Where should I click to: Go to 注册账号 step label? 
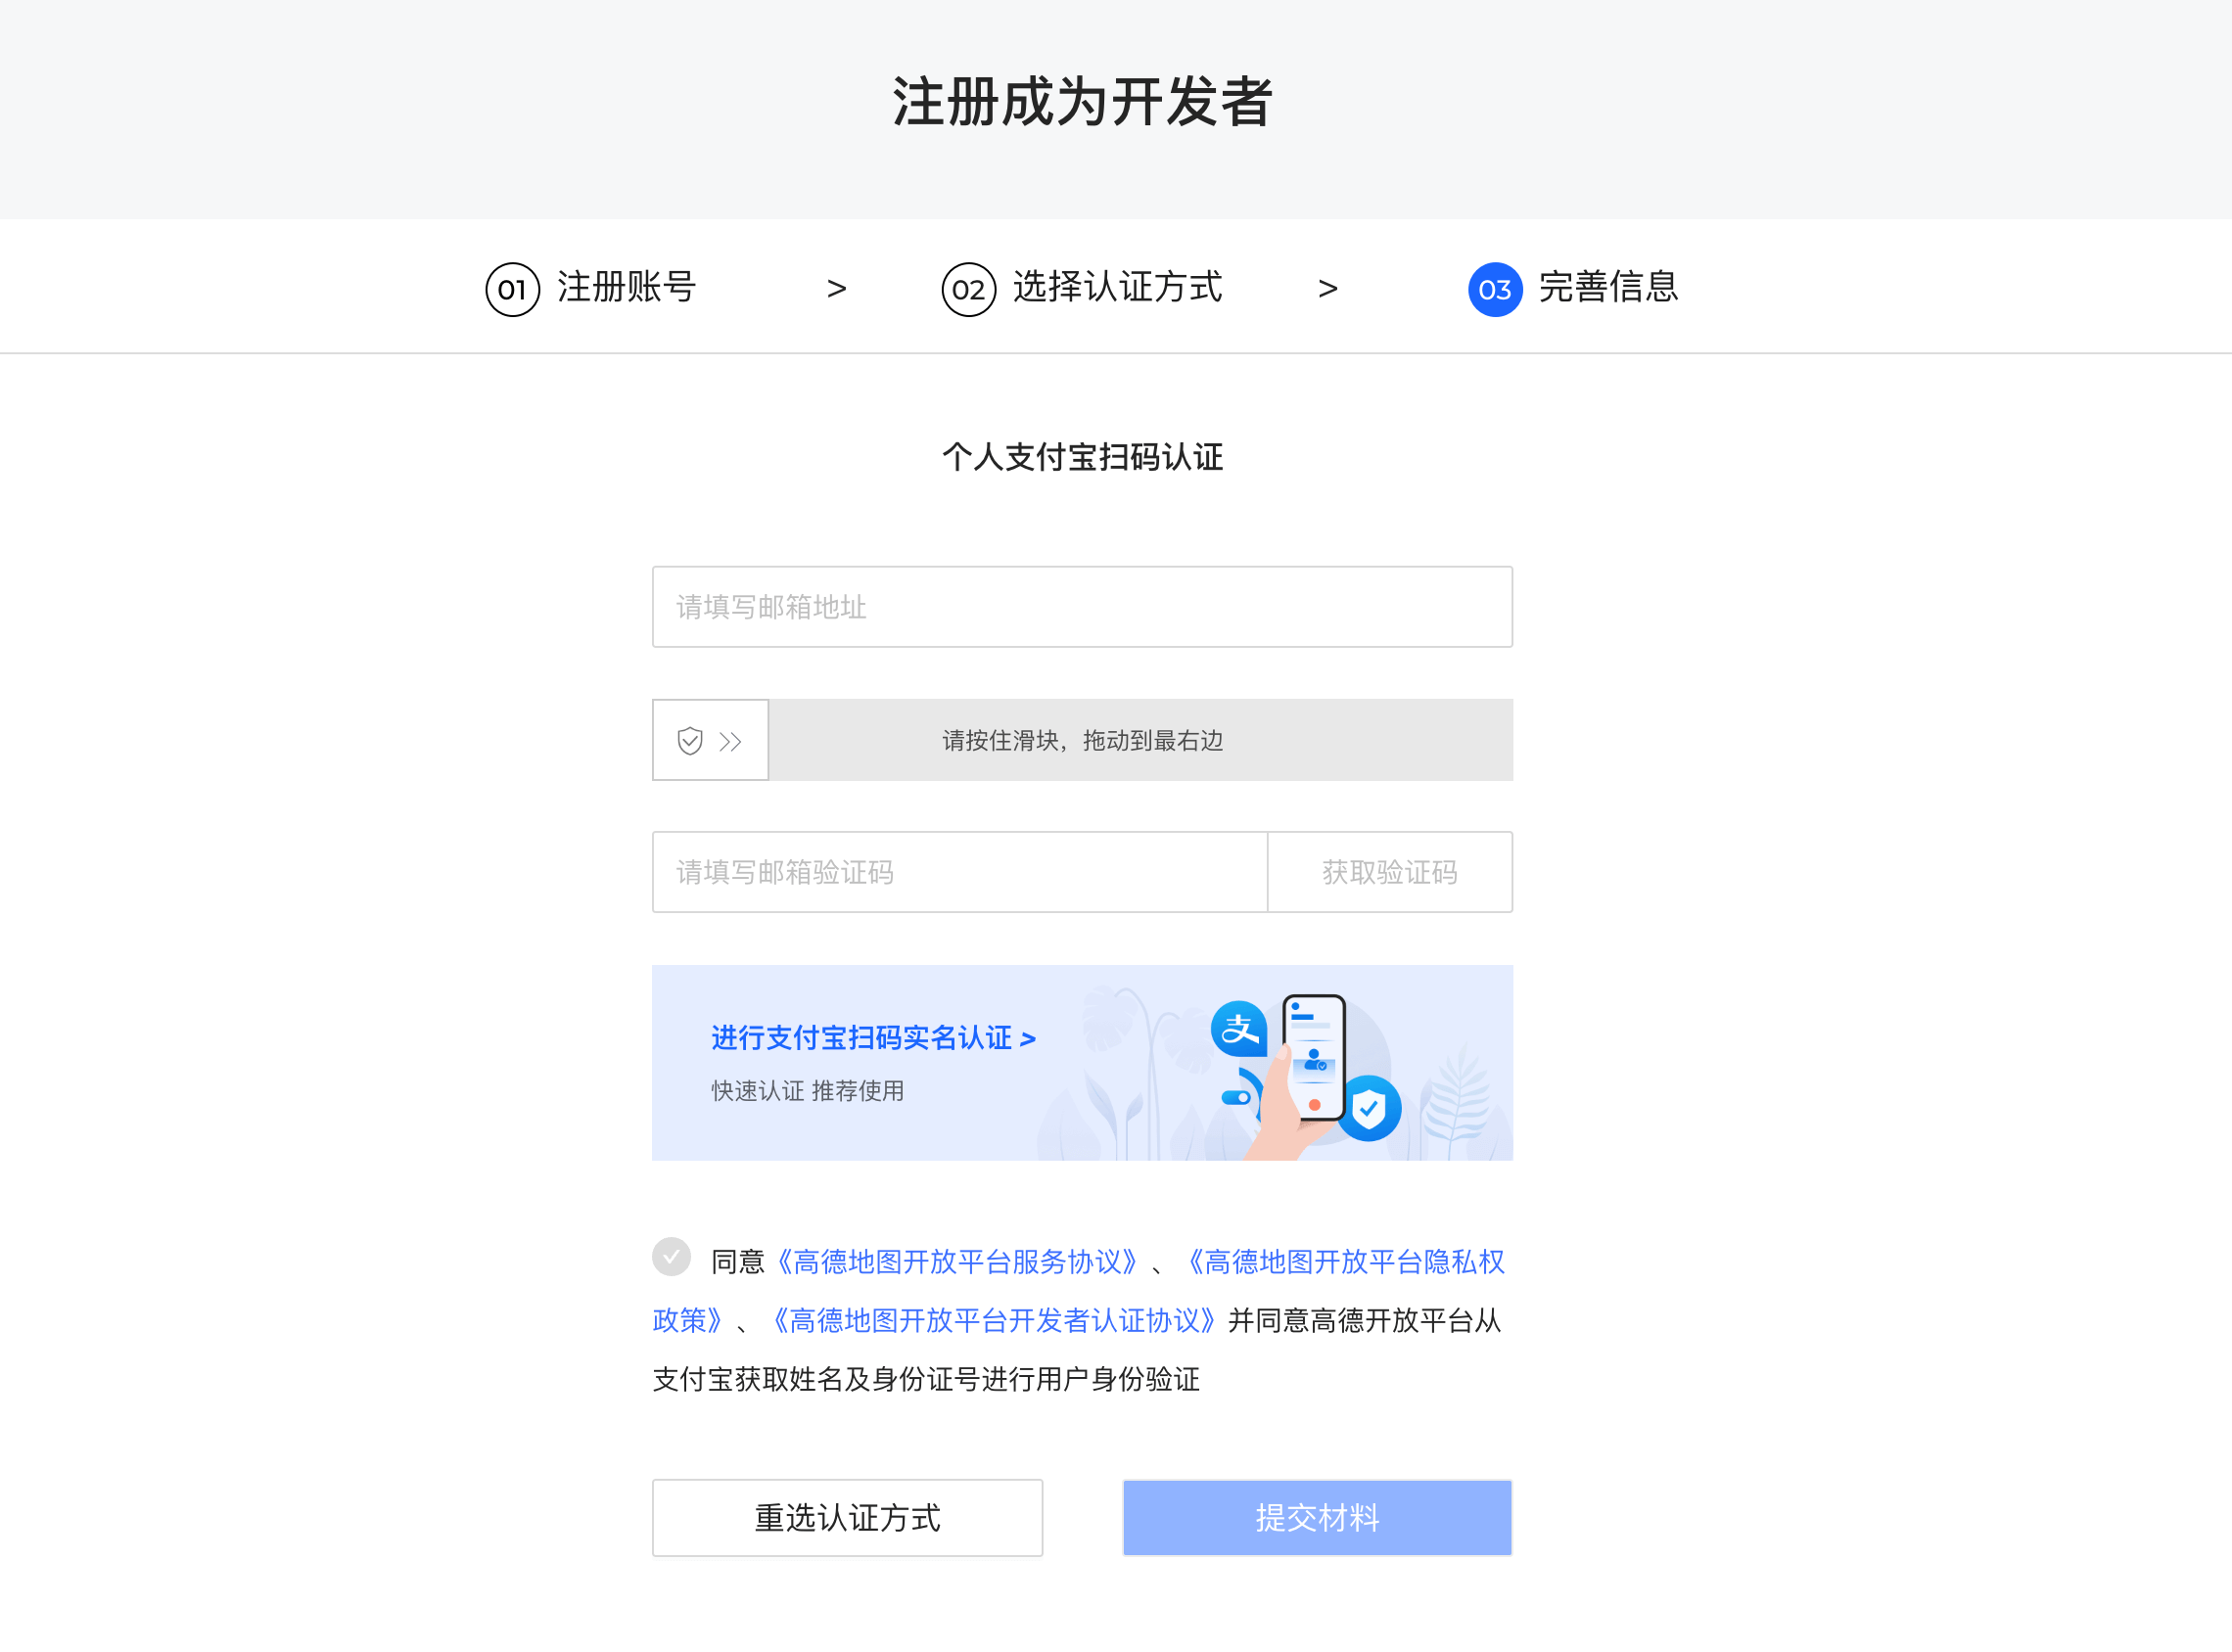click(626, 288)
